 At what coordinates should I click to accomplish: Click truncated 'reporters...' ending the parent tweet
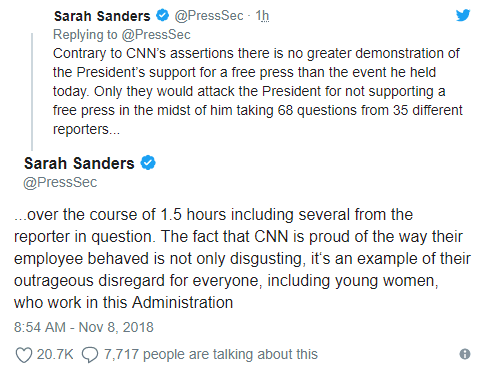(86, 130)
